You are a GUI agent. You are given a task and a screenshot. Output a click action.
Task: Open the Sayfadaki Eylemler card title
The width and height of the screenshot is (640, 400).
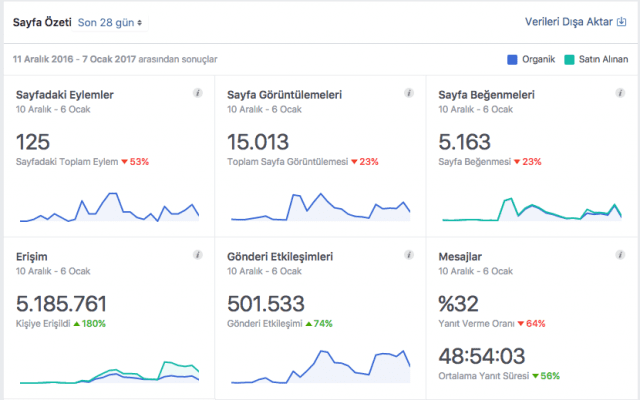coord(65,95)
